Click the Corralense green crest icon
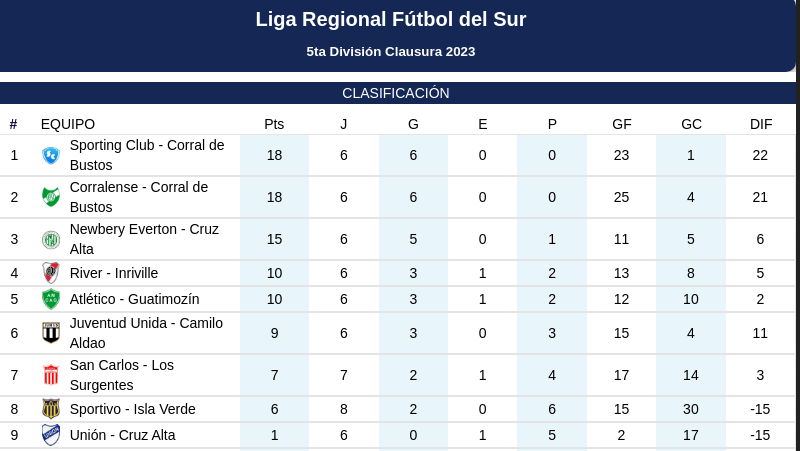This screenshot has width=800, height=451. tap(51, 197)
